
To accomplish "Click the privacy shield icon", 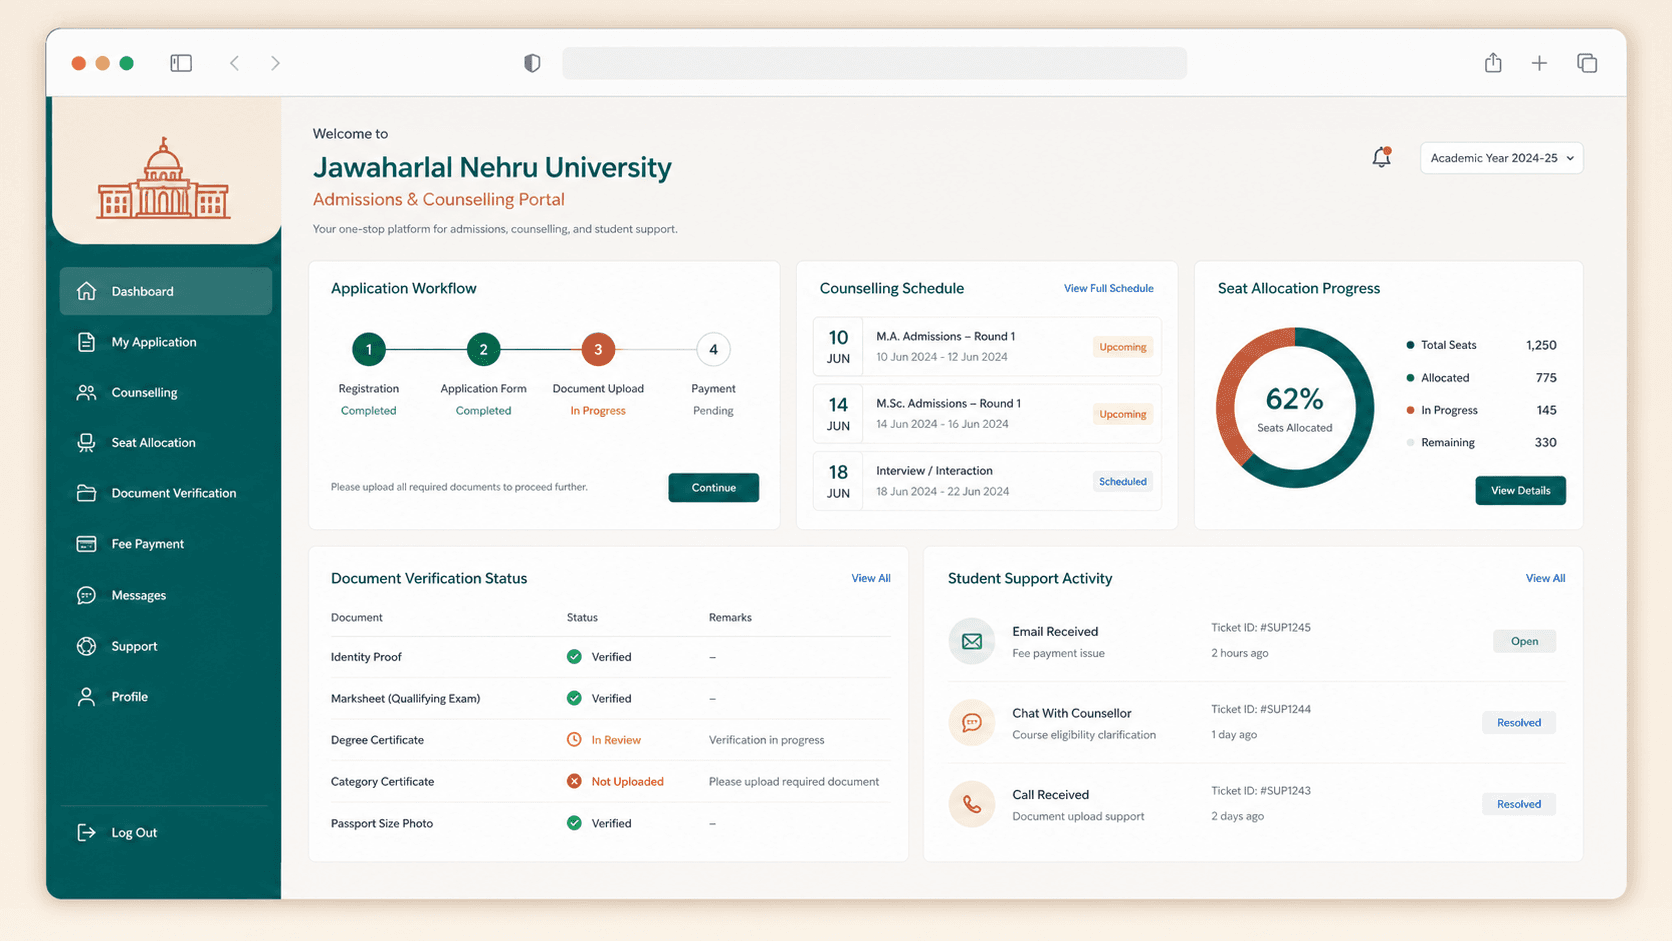I will [532, 63].
